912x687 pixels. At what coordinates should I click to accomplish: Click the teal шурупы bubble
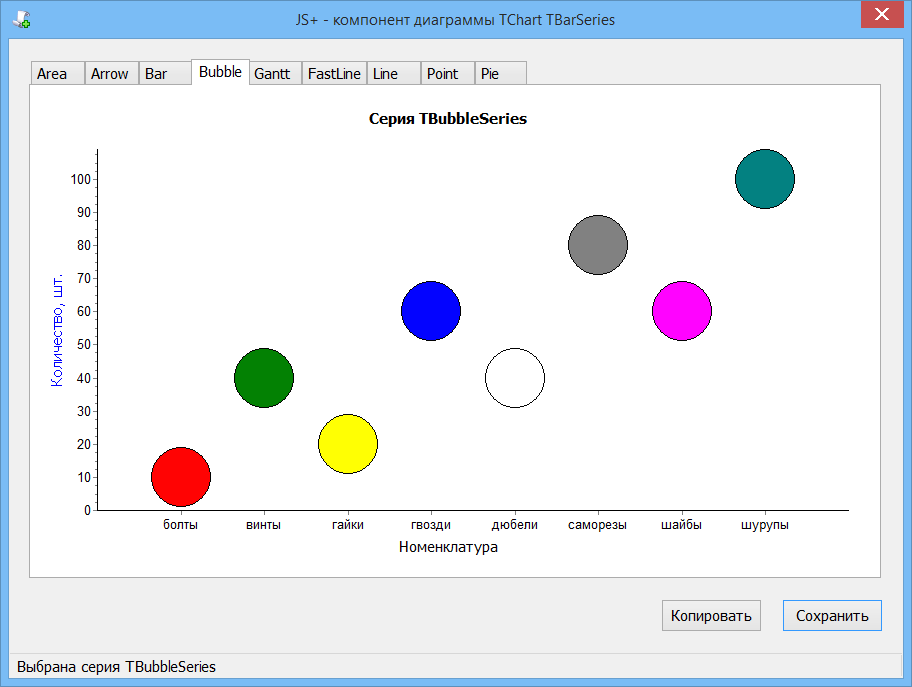(x=765, y=179)
